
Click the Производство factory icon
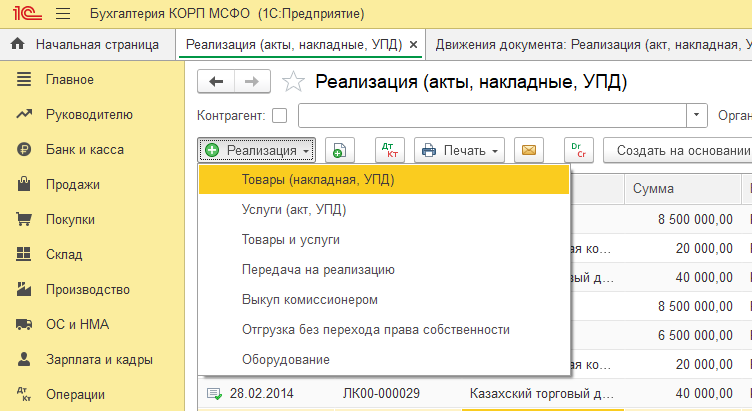(x=24, y=289)
